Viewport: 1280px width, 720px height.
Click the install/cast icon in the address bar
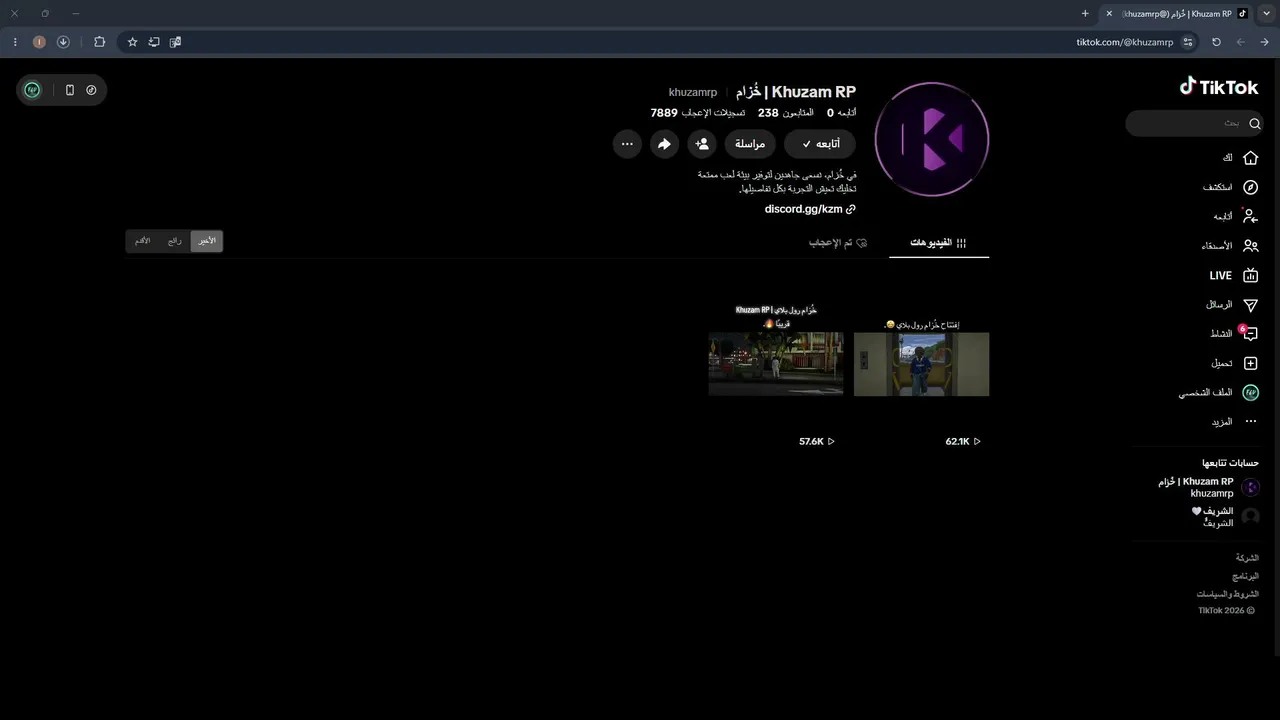tap(154, 42)
